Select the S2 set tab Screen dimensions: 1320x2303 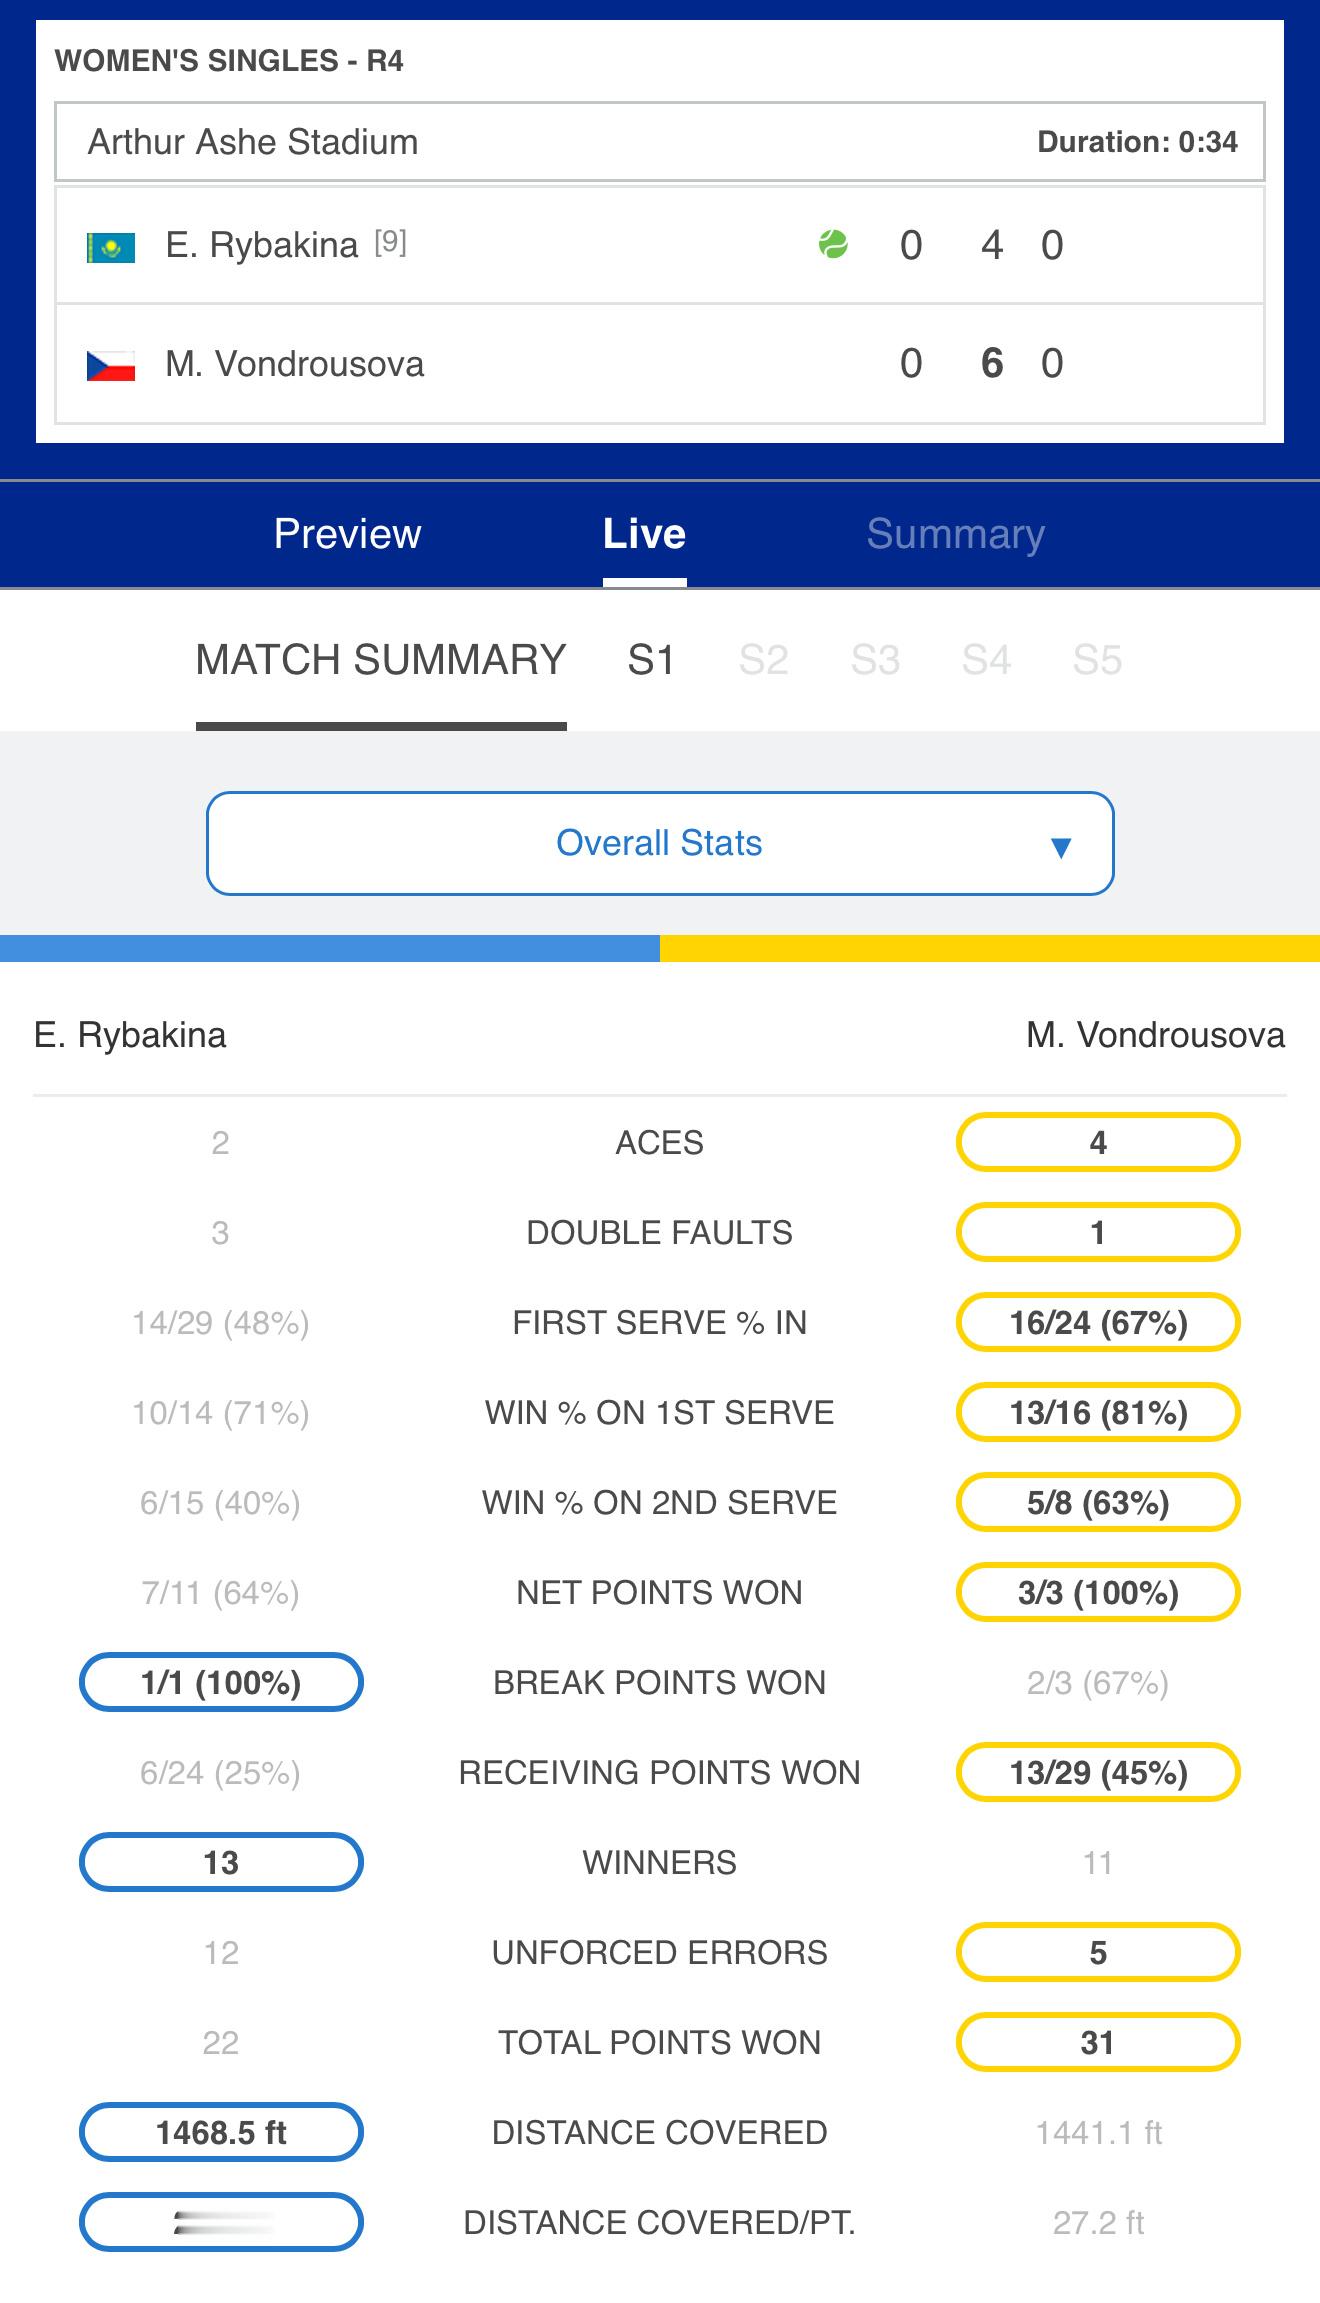coord(763,660)
